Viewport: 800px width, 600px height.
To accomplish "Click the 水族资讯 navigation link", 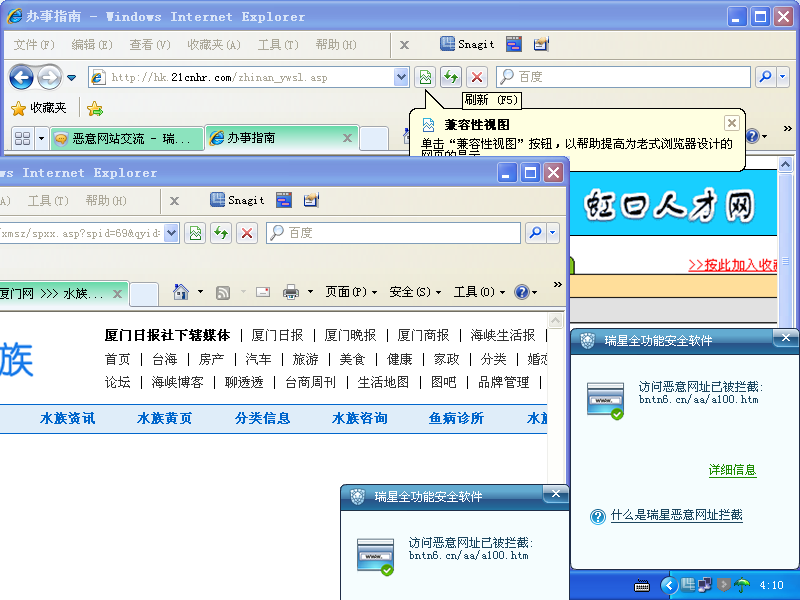I will 68,418.
